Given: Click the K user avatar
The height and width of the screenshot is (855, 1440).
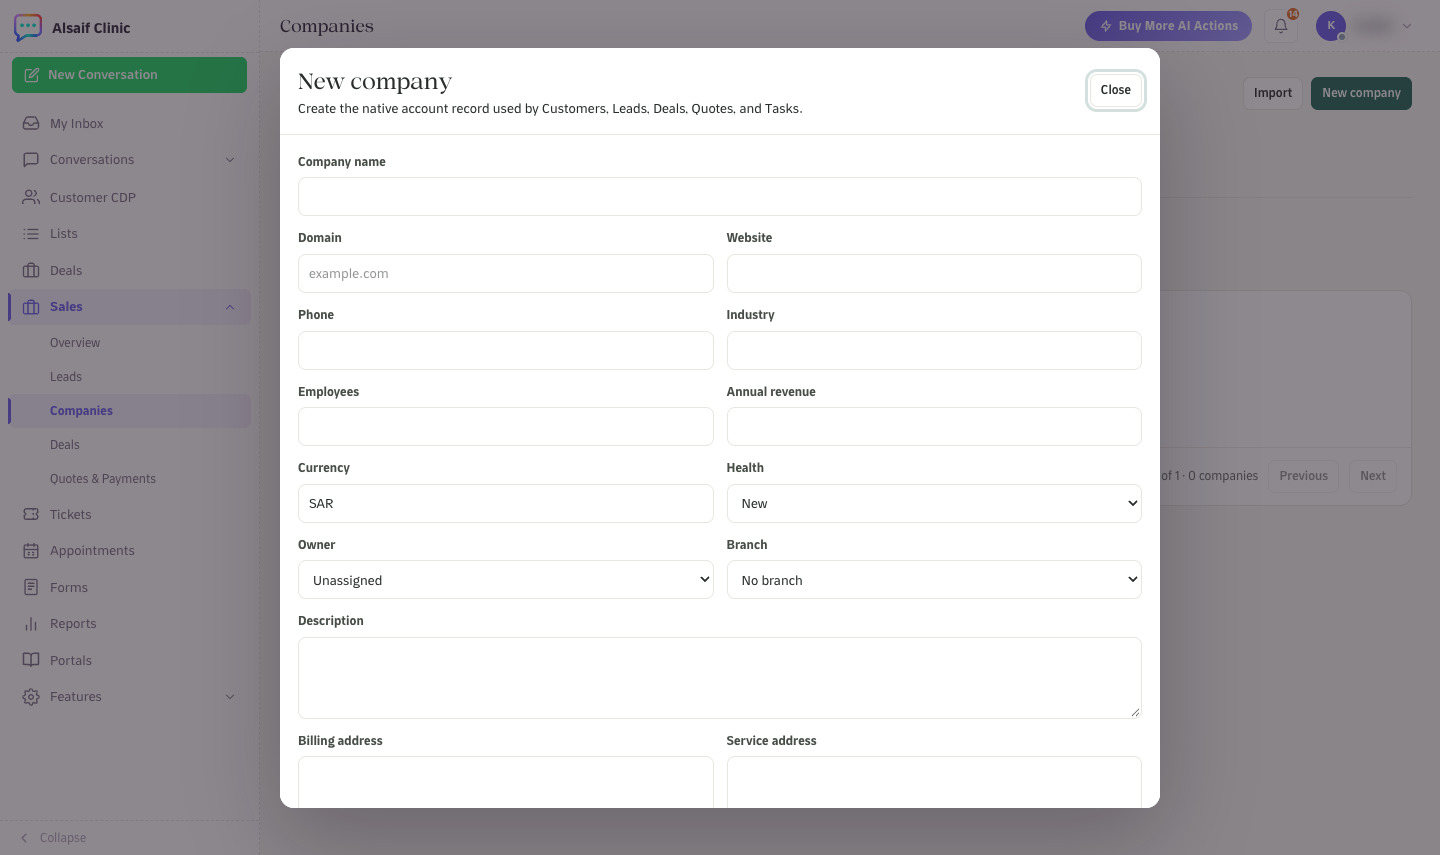Looking at the screenshot, I should tap(1331, 26).
